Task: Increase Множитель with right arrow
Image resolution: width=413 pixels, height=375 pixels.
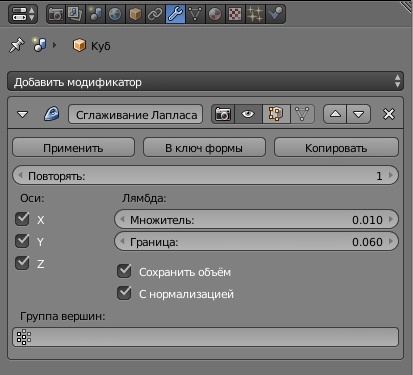Action: (391, 219)
